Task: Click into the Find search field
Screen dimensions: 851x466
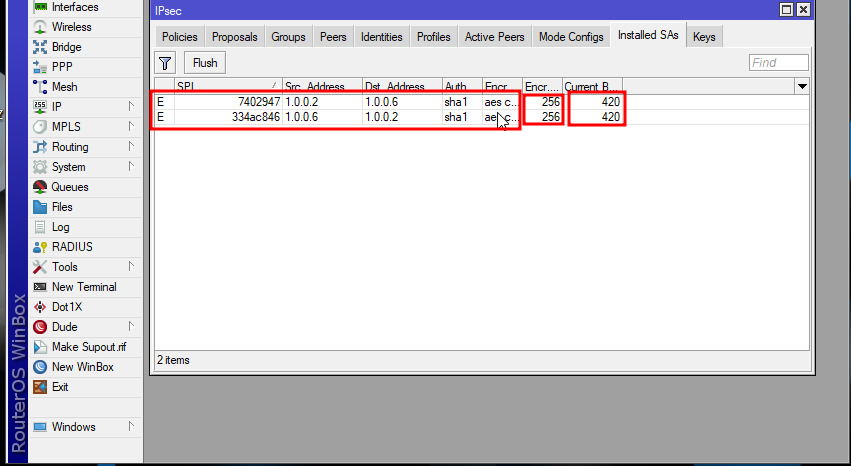Action: click(x=778, y=63)
